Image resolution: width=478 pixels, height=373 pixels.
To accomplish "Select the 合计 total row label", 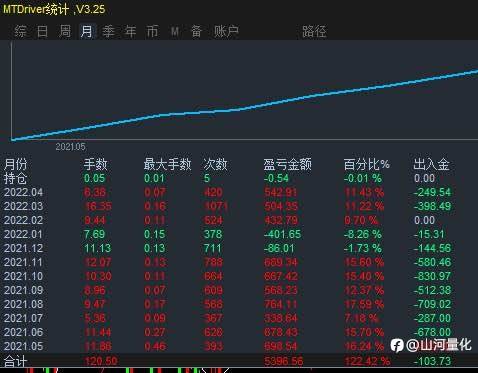I will point(15,361).
